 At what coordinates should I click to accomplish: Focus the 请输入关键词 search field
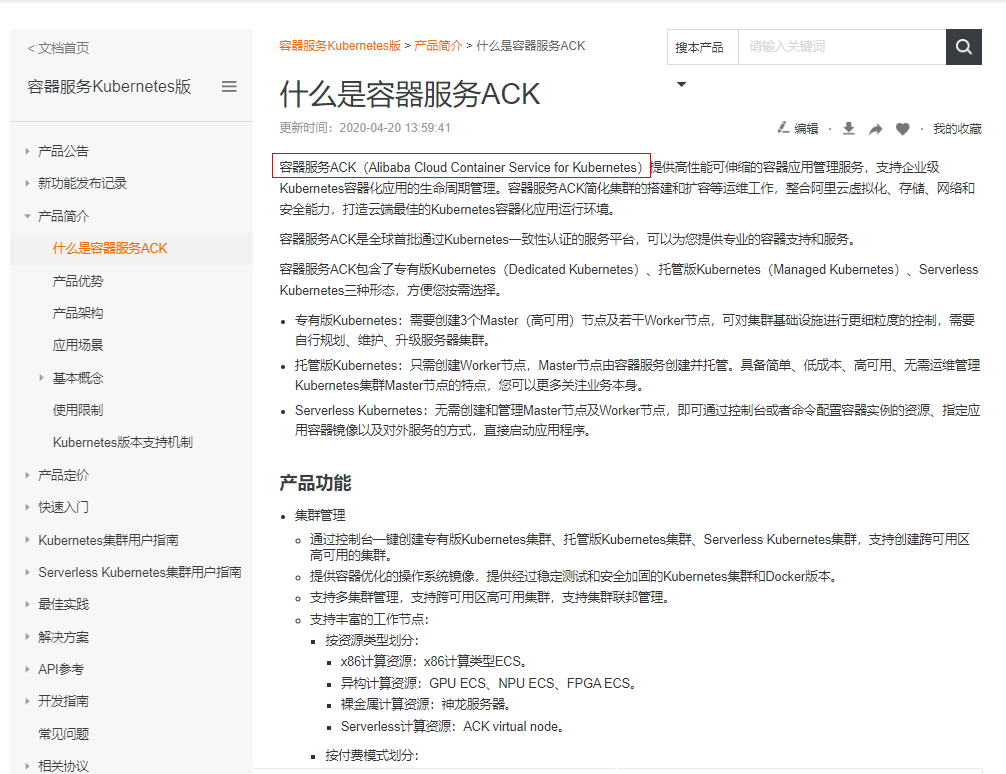tap(842, 47)
